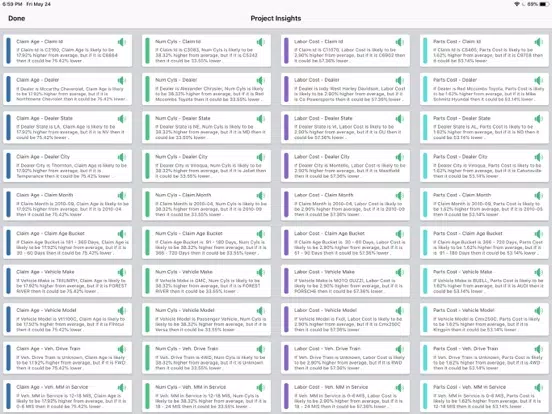The height and width of the screenshot is (414, 552).
Task: Play audio for Labor Cost - Dealer State card
Action: pos(400,119)
